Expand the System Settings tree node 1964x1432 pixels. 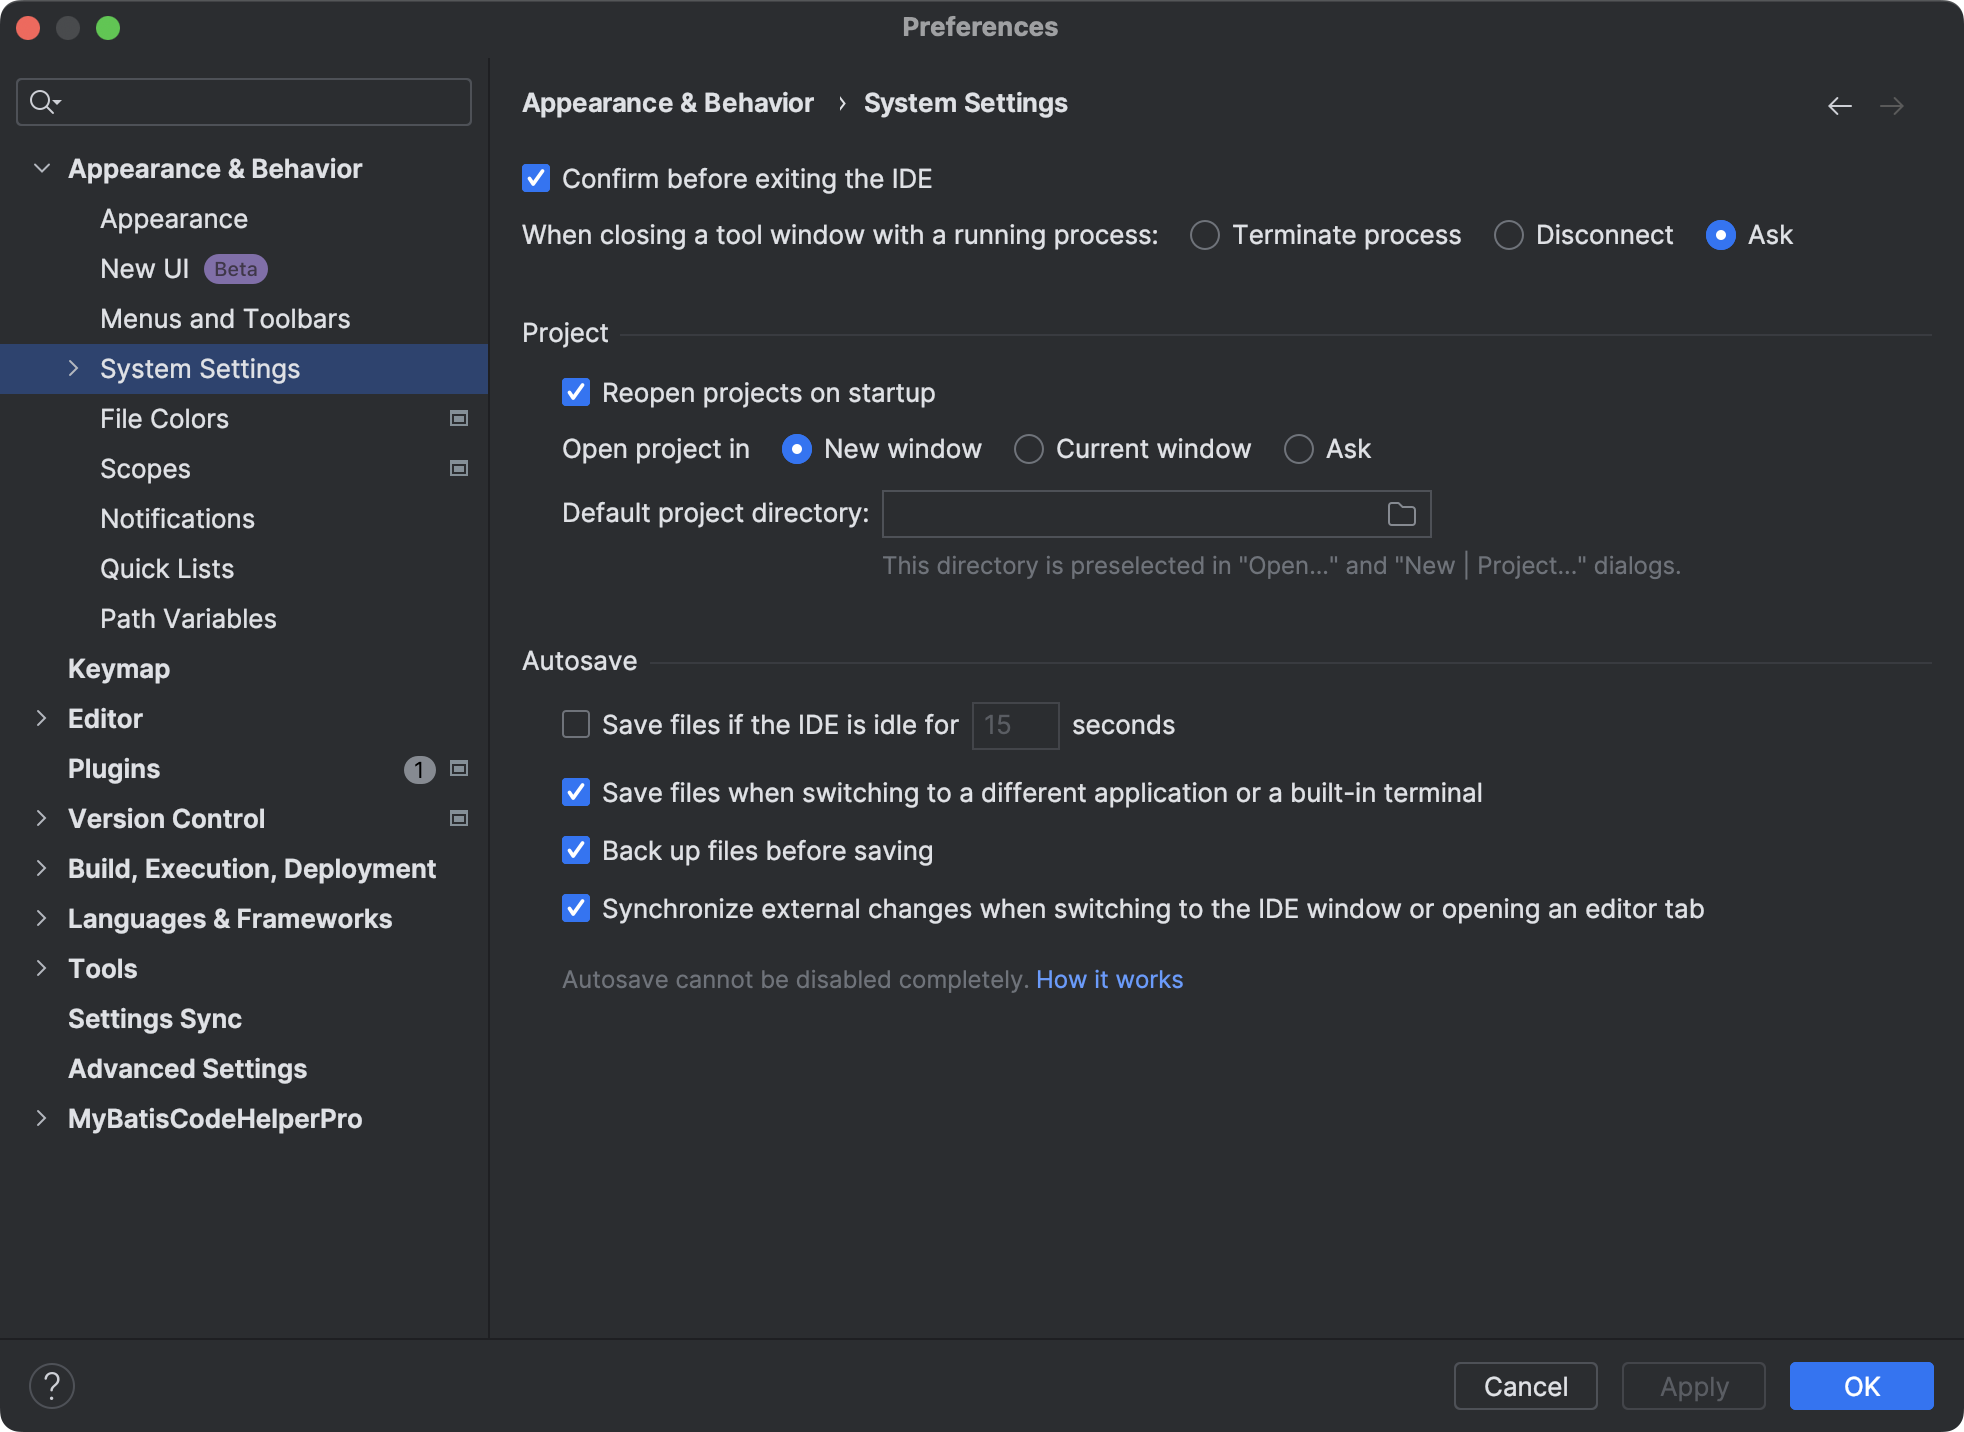(x=73, y=368)
